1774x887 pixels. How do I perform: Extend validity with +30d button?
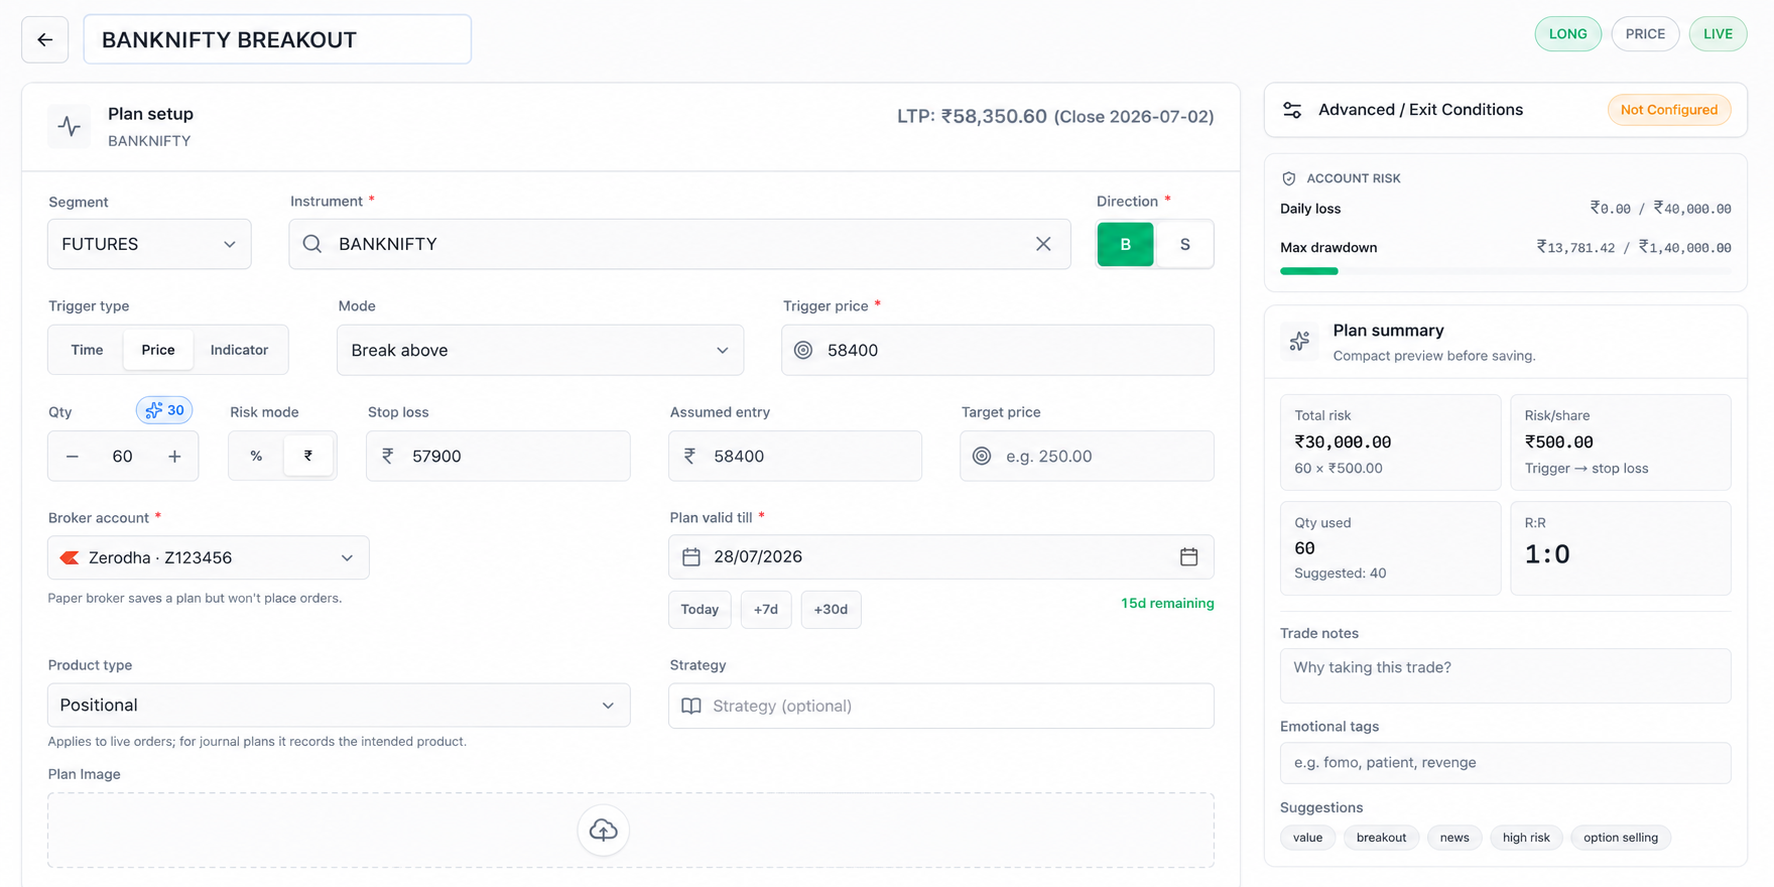pyautogui.click(x=831, y=609)
